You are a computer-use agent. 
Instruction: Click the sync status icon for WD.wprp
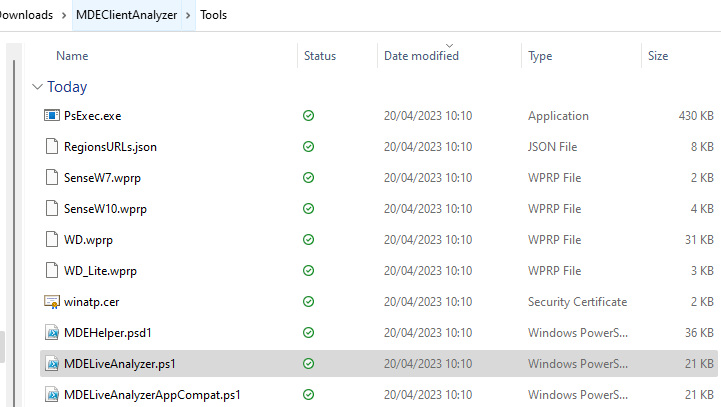coord(309,240)
